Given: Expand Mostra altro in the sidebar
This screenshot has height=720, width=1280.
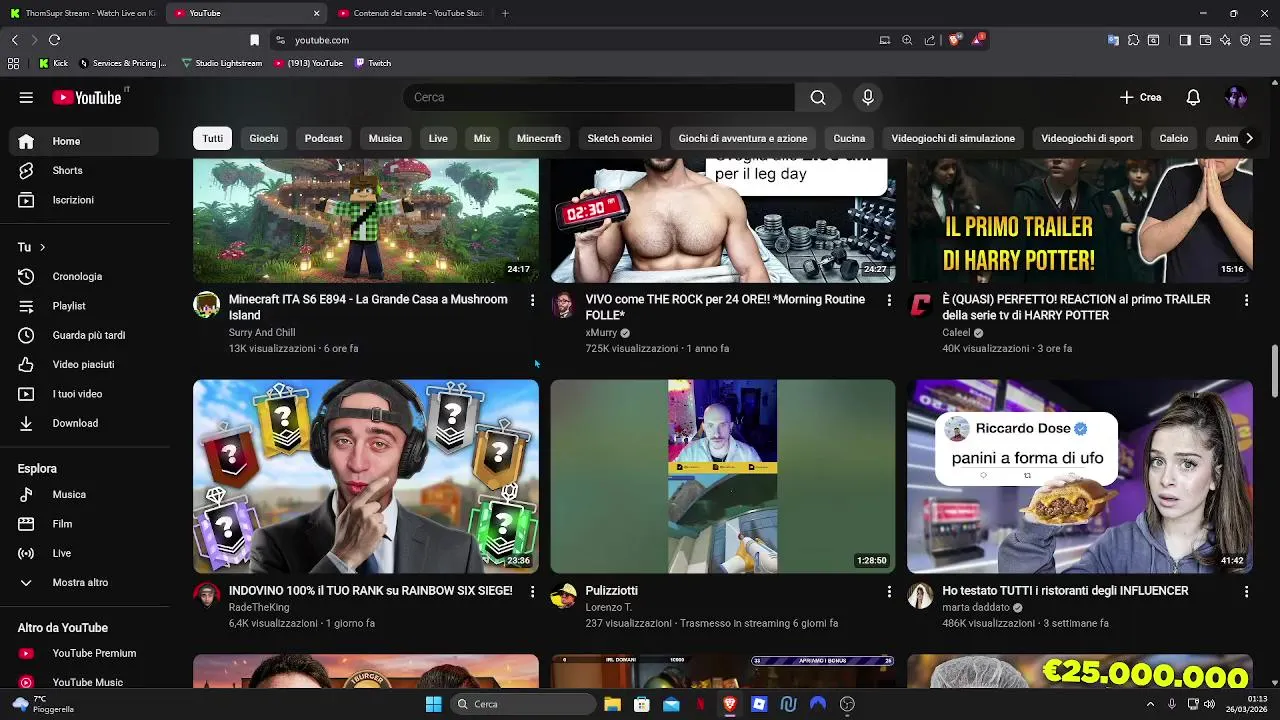Looking at the screenshot, I should coord(84,582).
